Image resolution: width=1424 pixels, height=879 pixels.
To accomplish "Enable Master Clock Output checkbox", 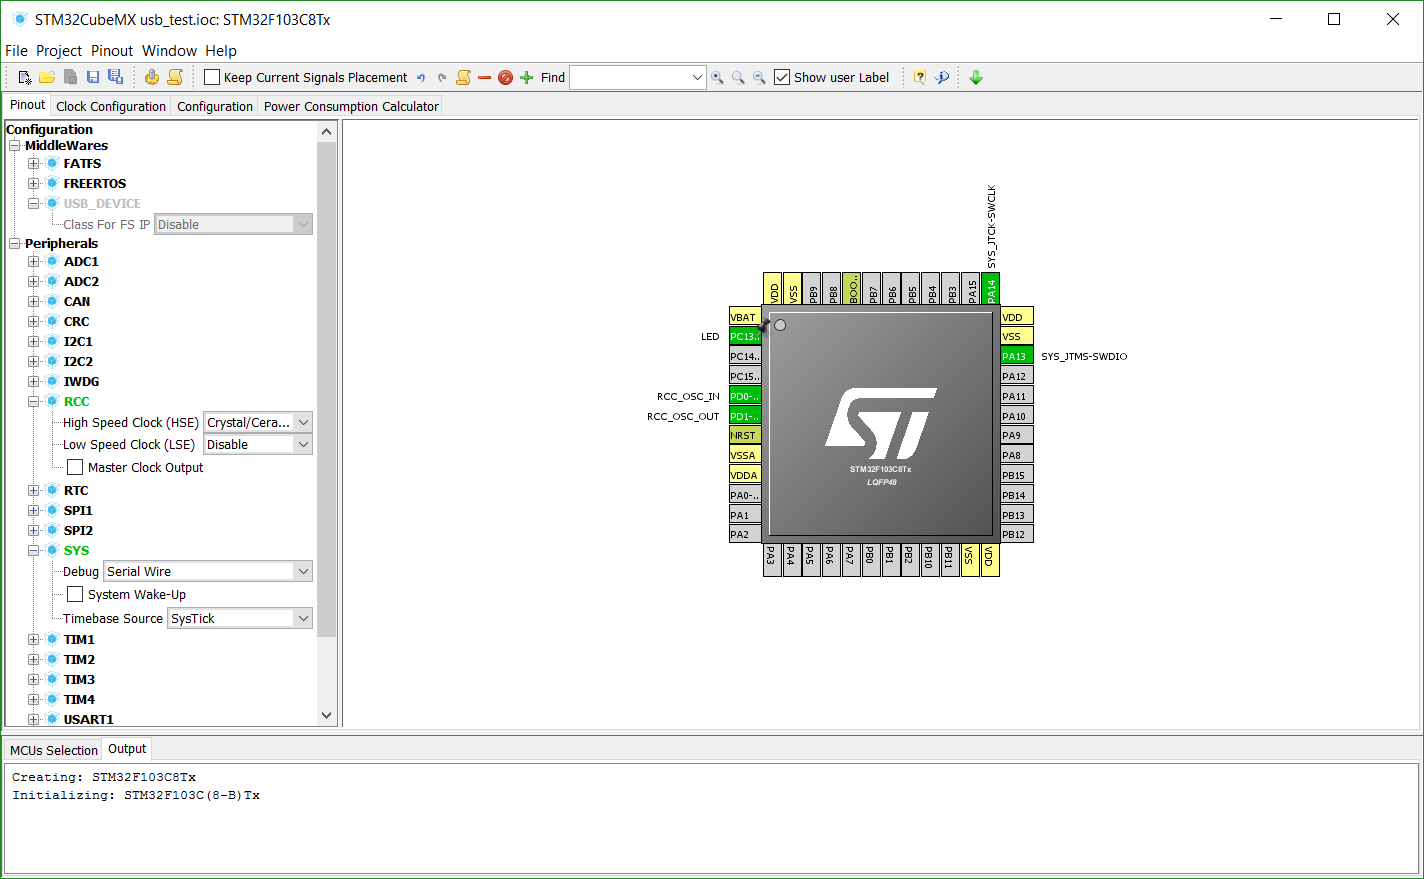I will [75, 467].
